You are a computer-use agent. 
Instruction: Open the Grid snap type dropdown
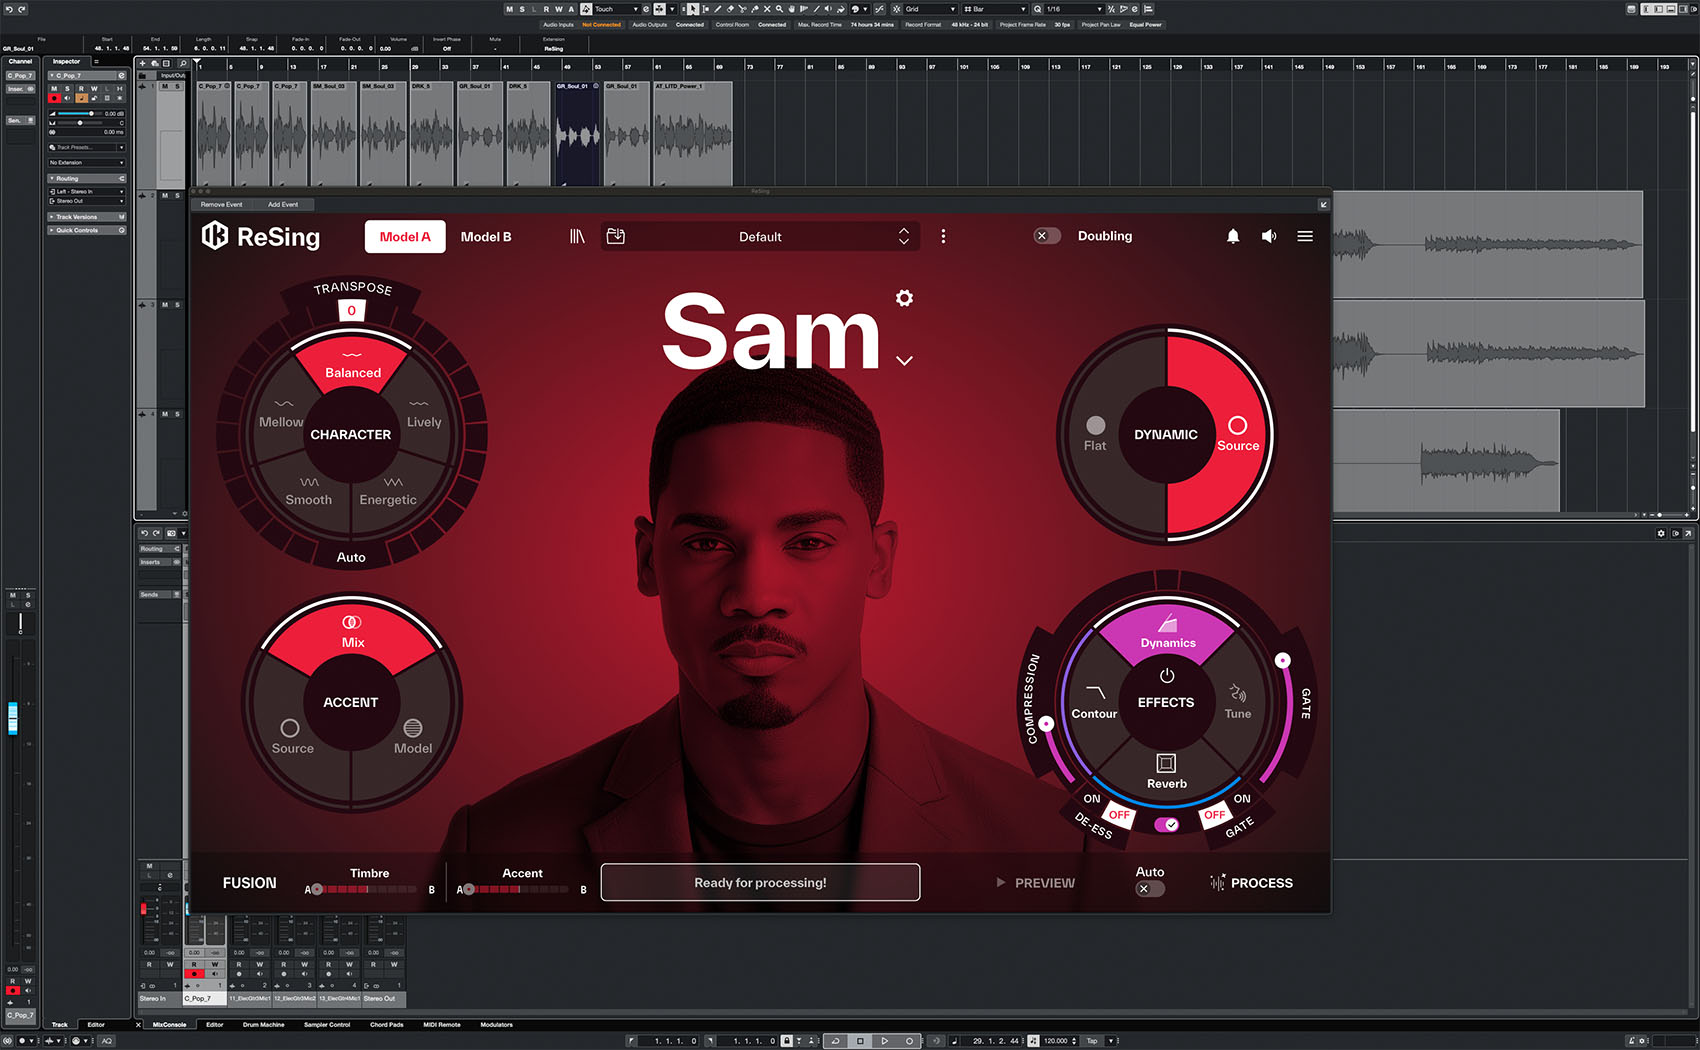930,9
